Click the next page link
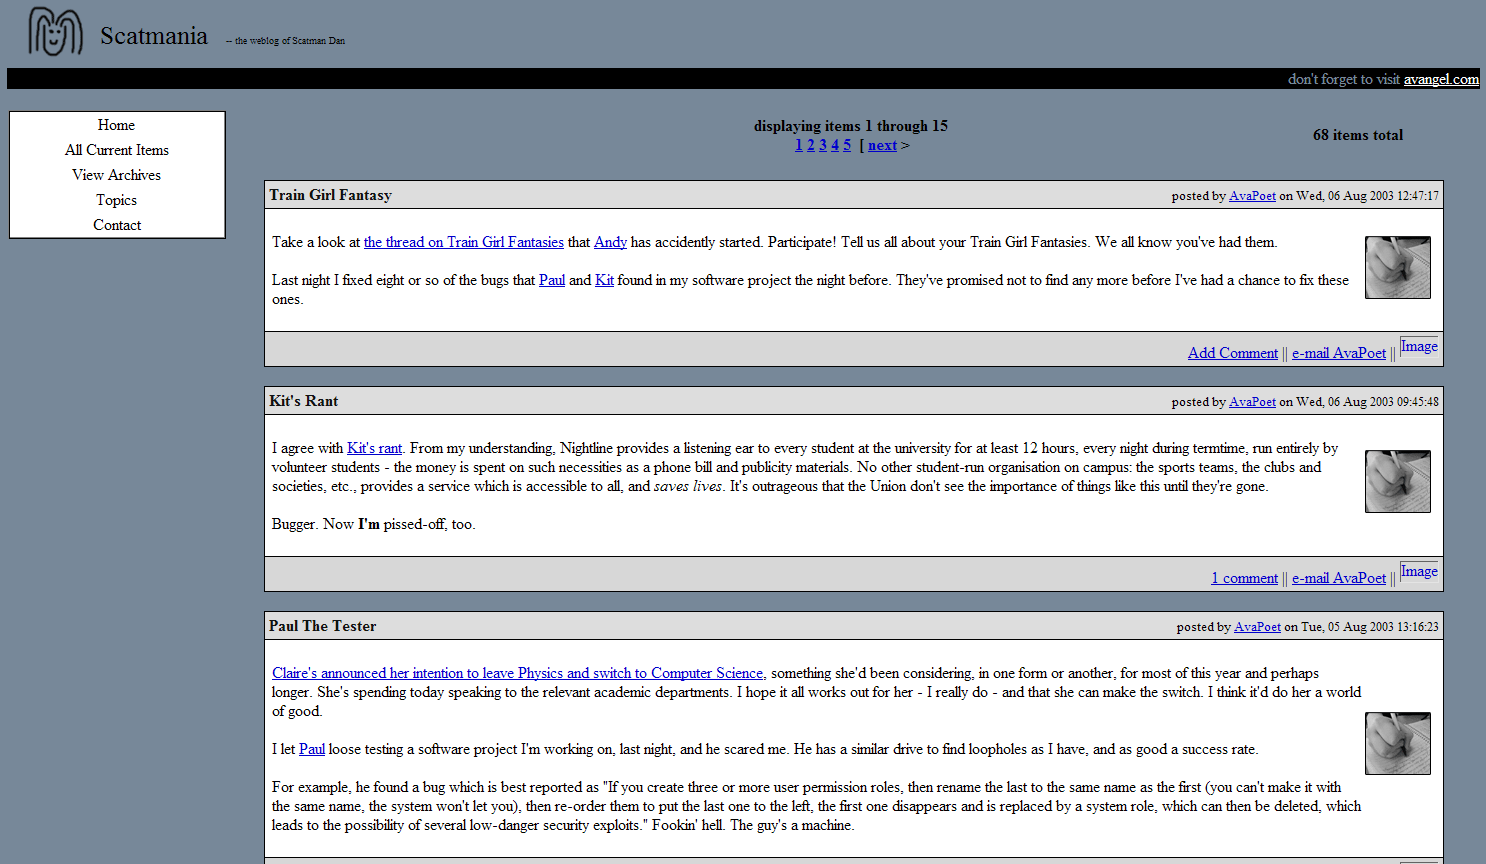Viewport: 1486px width, 864px height. (x=882, y=145)
